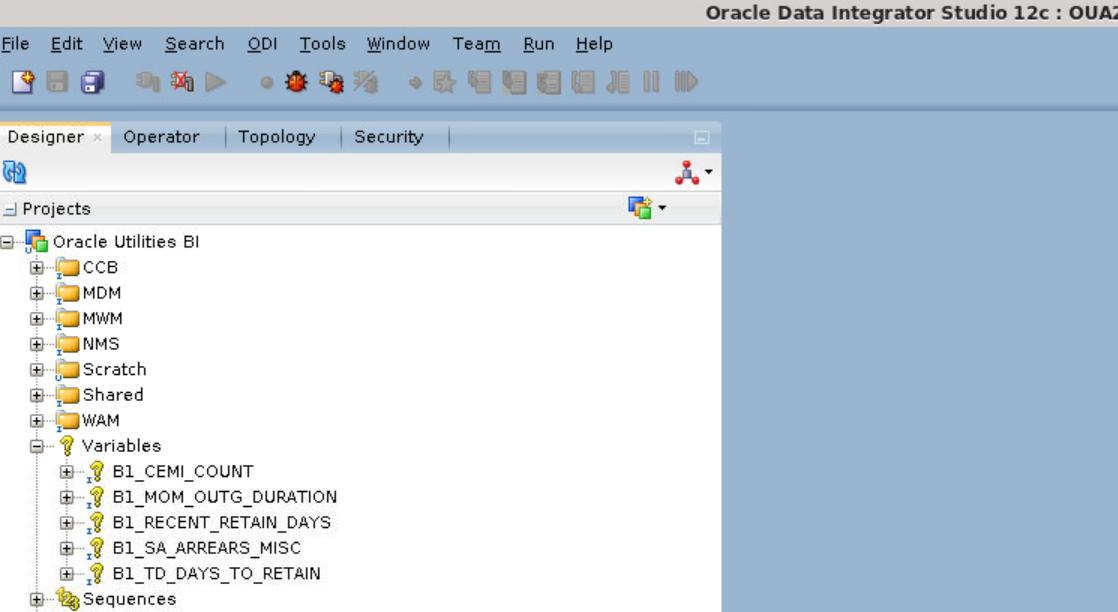Click the B1_CEMI_COUNT variable icon
This screenshot has width=1118, height=612.
point(96,471)
